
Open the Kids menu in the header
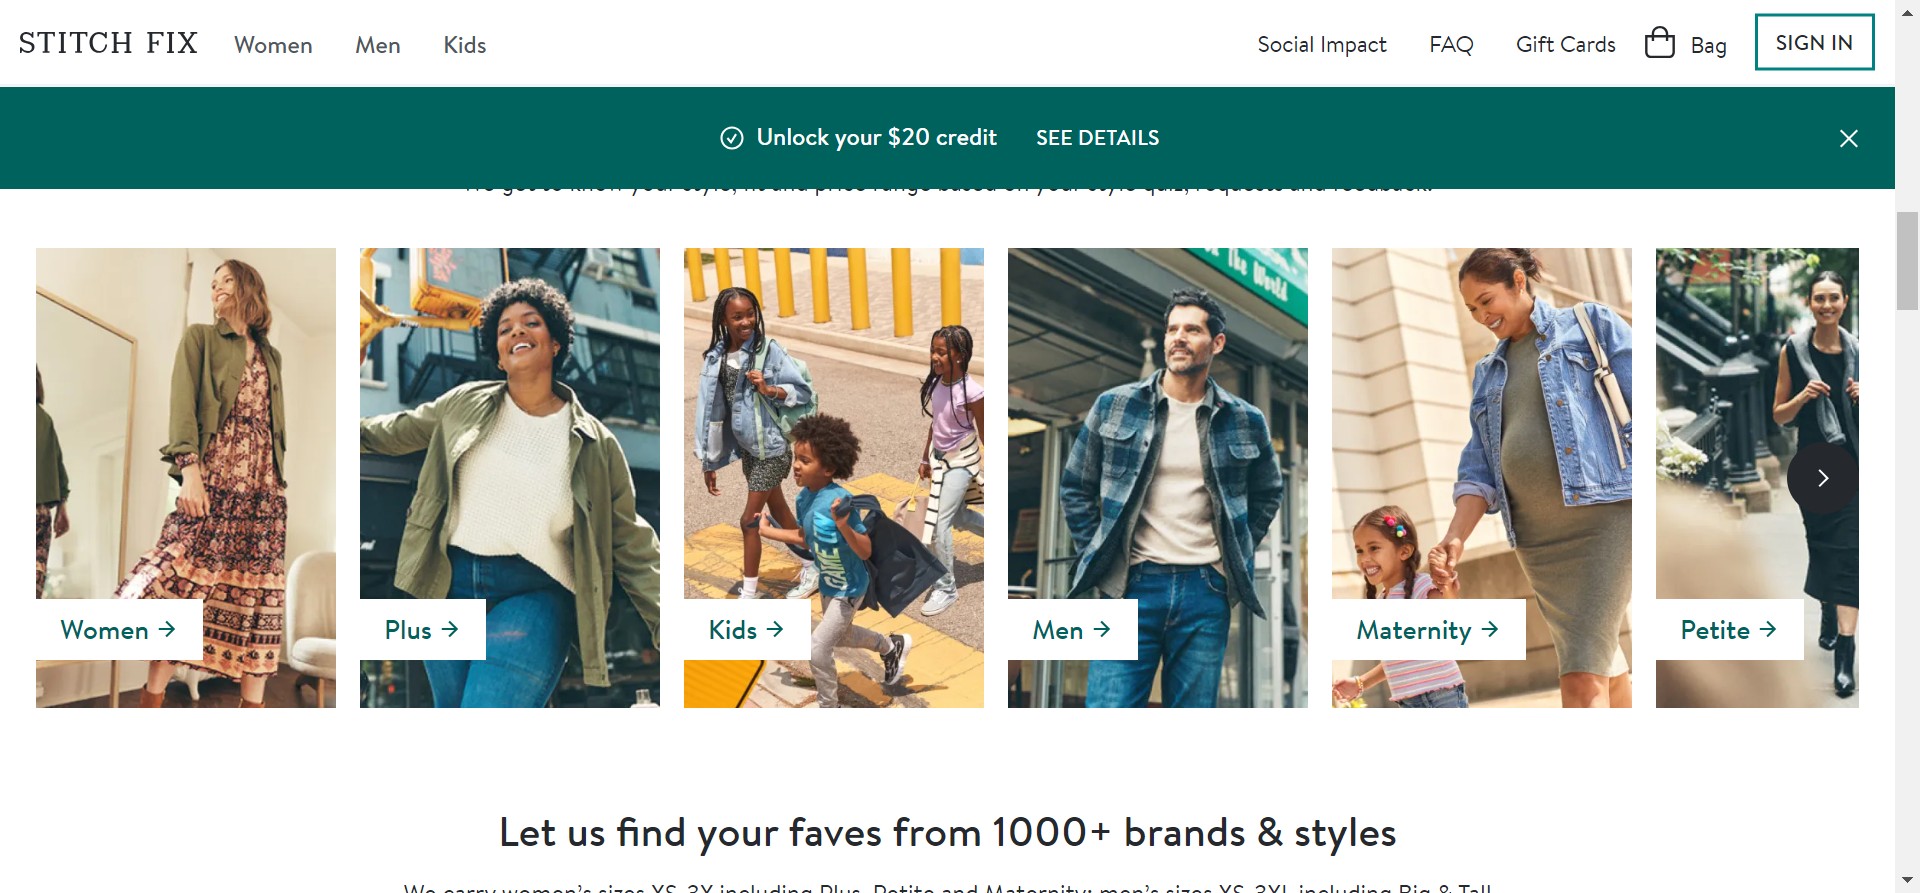464,45
